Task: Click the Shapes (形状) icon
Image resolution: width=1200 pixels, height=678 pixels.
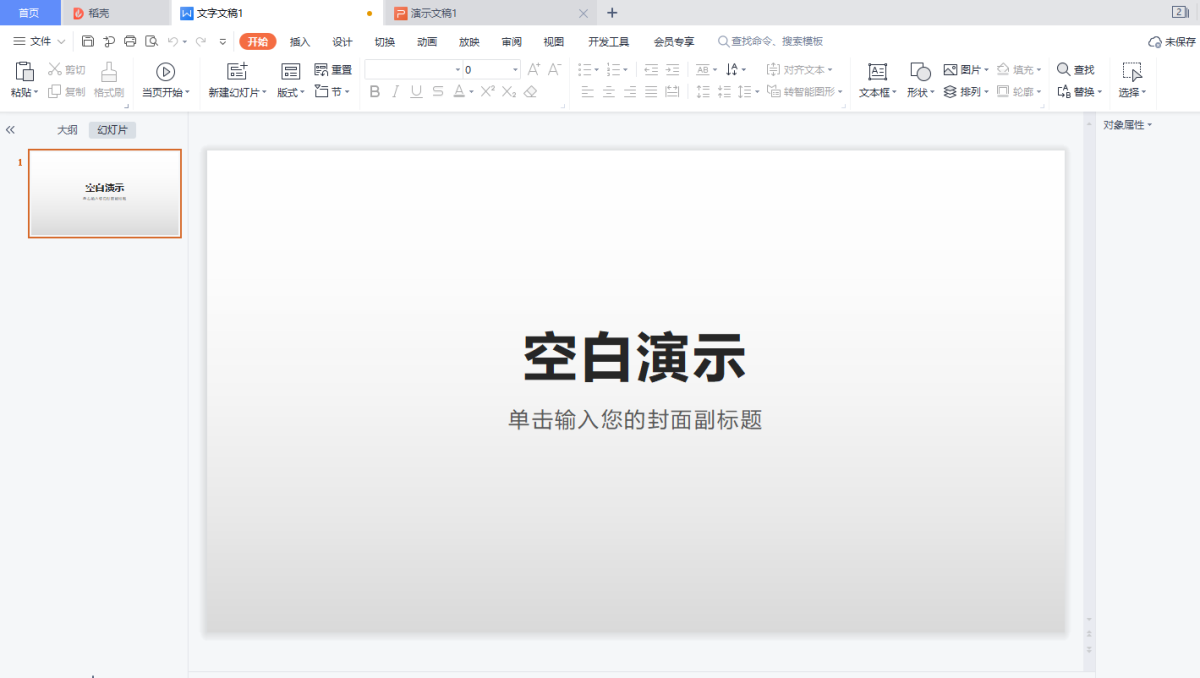Action: point(920,71)
